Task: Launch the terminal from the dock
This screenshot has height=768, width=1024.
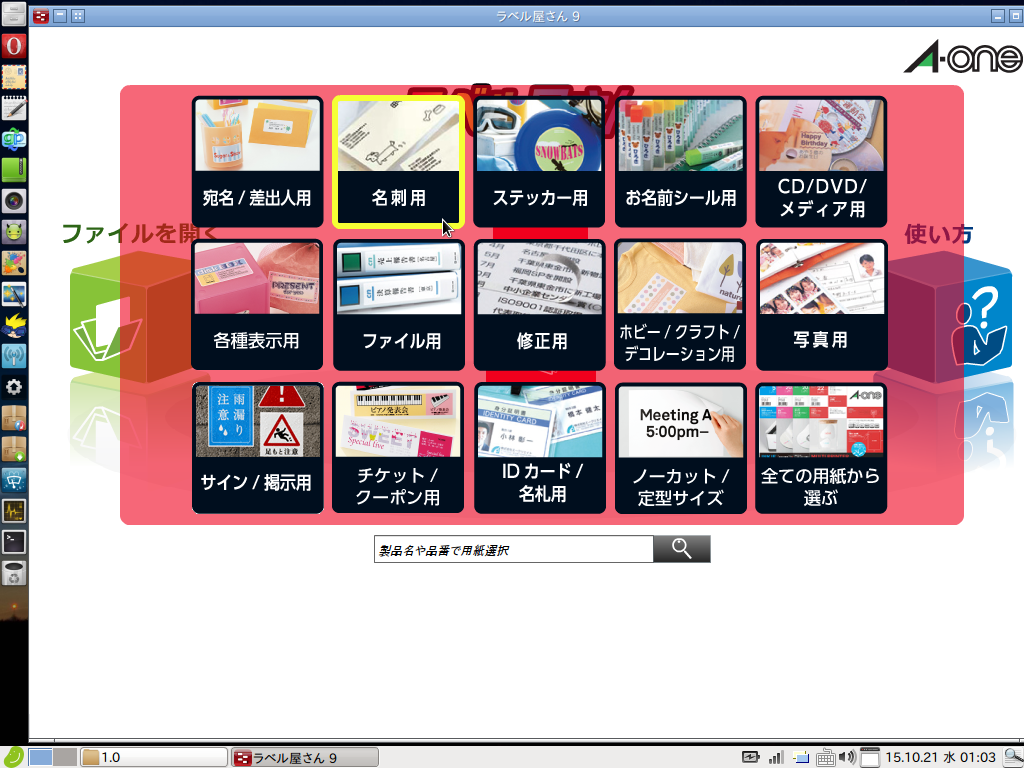Action: tap(14, 541)
